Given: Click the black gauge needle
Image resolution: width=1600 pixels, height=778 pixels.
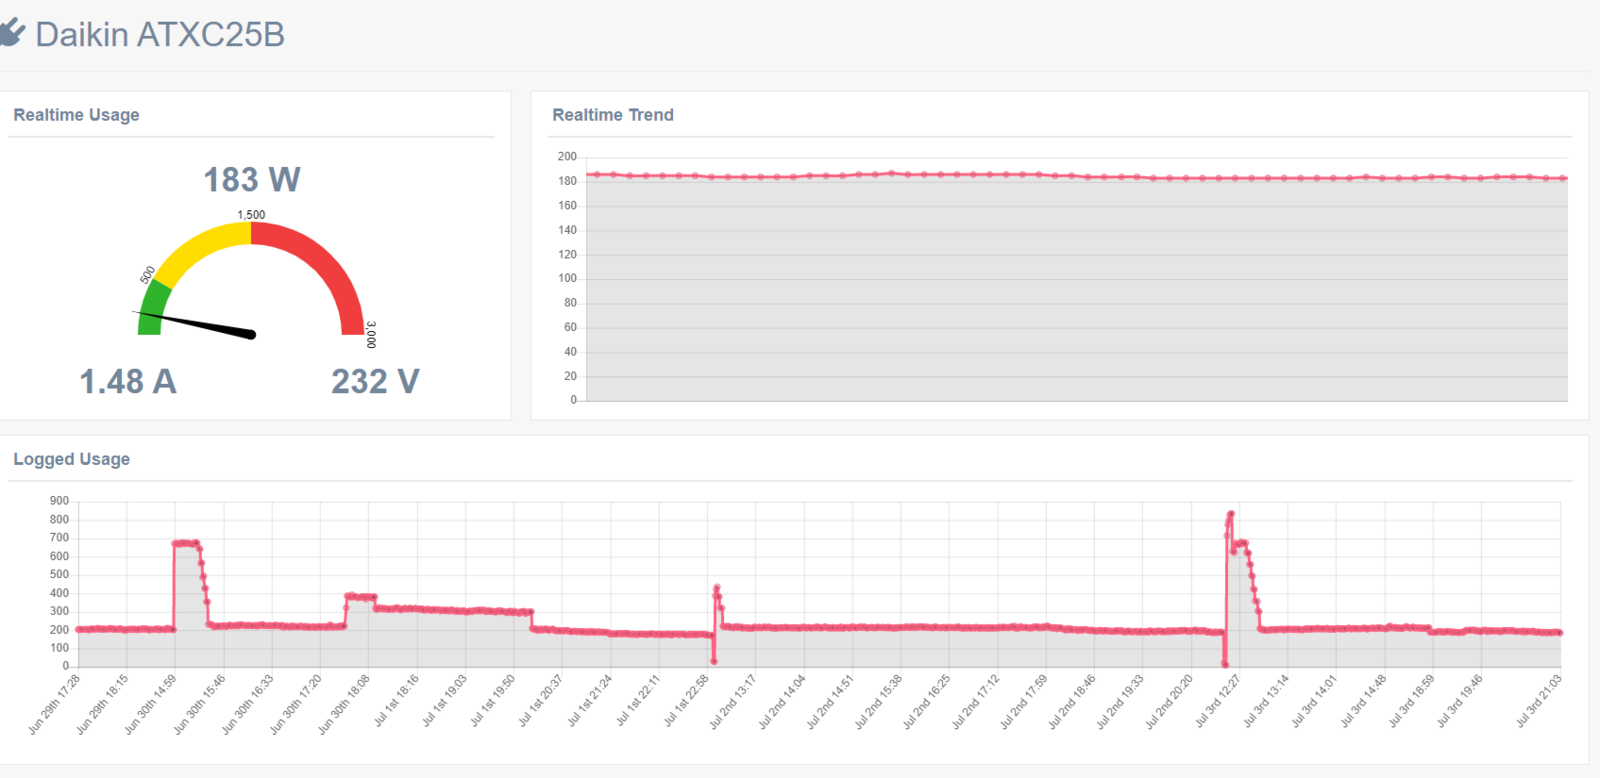Looking at the screenshot, I should tap(196, 324).
